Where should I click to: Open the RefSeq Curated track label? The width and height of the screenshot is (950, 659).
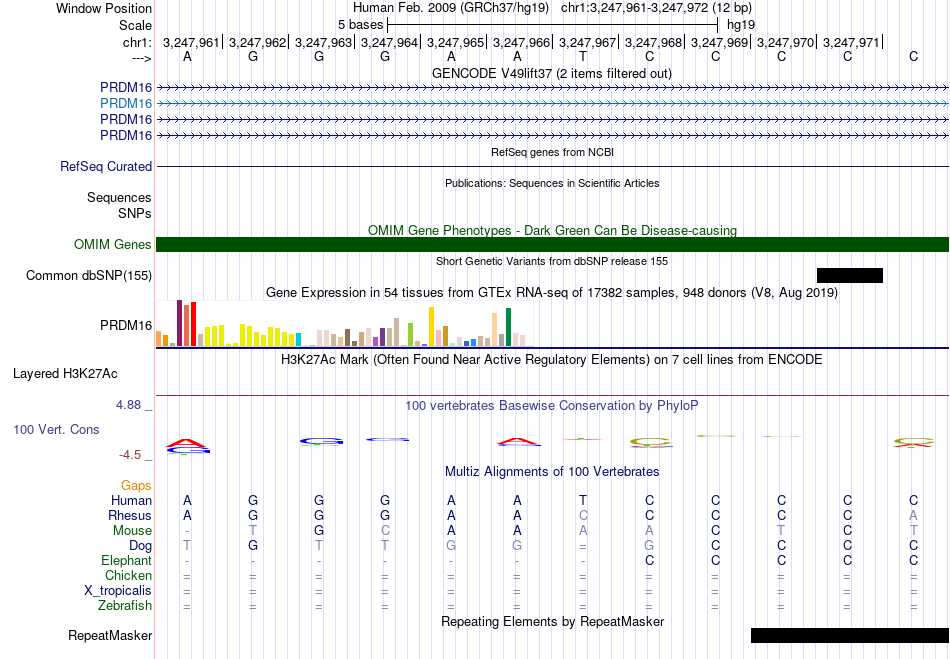[x=106, y=167]
